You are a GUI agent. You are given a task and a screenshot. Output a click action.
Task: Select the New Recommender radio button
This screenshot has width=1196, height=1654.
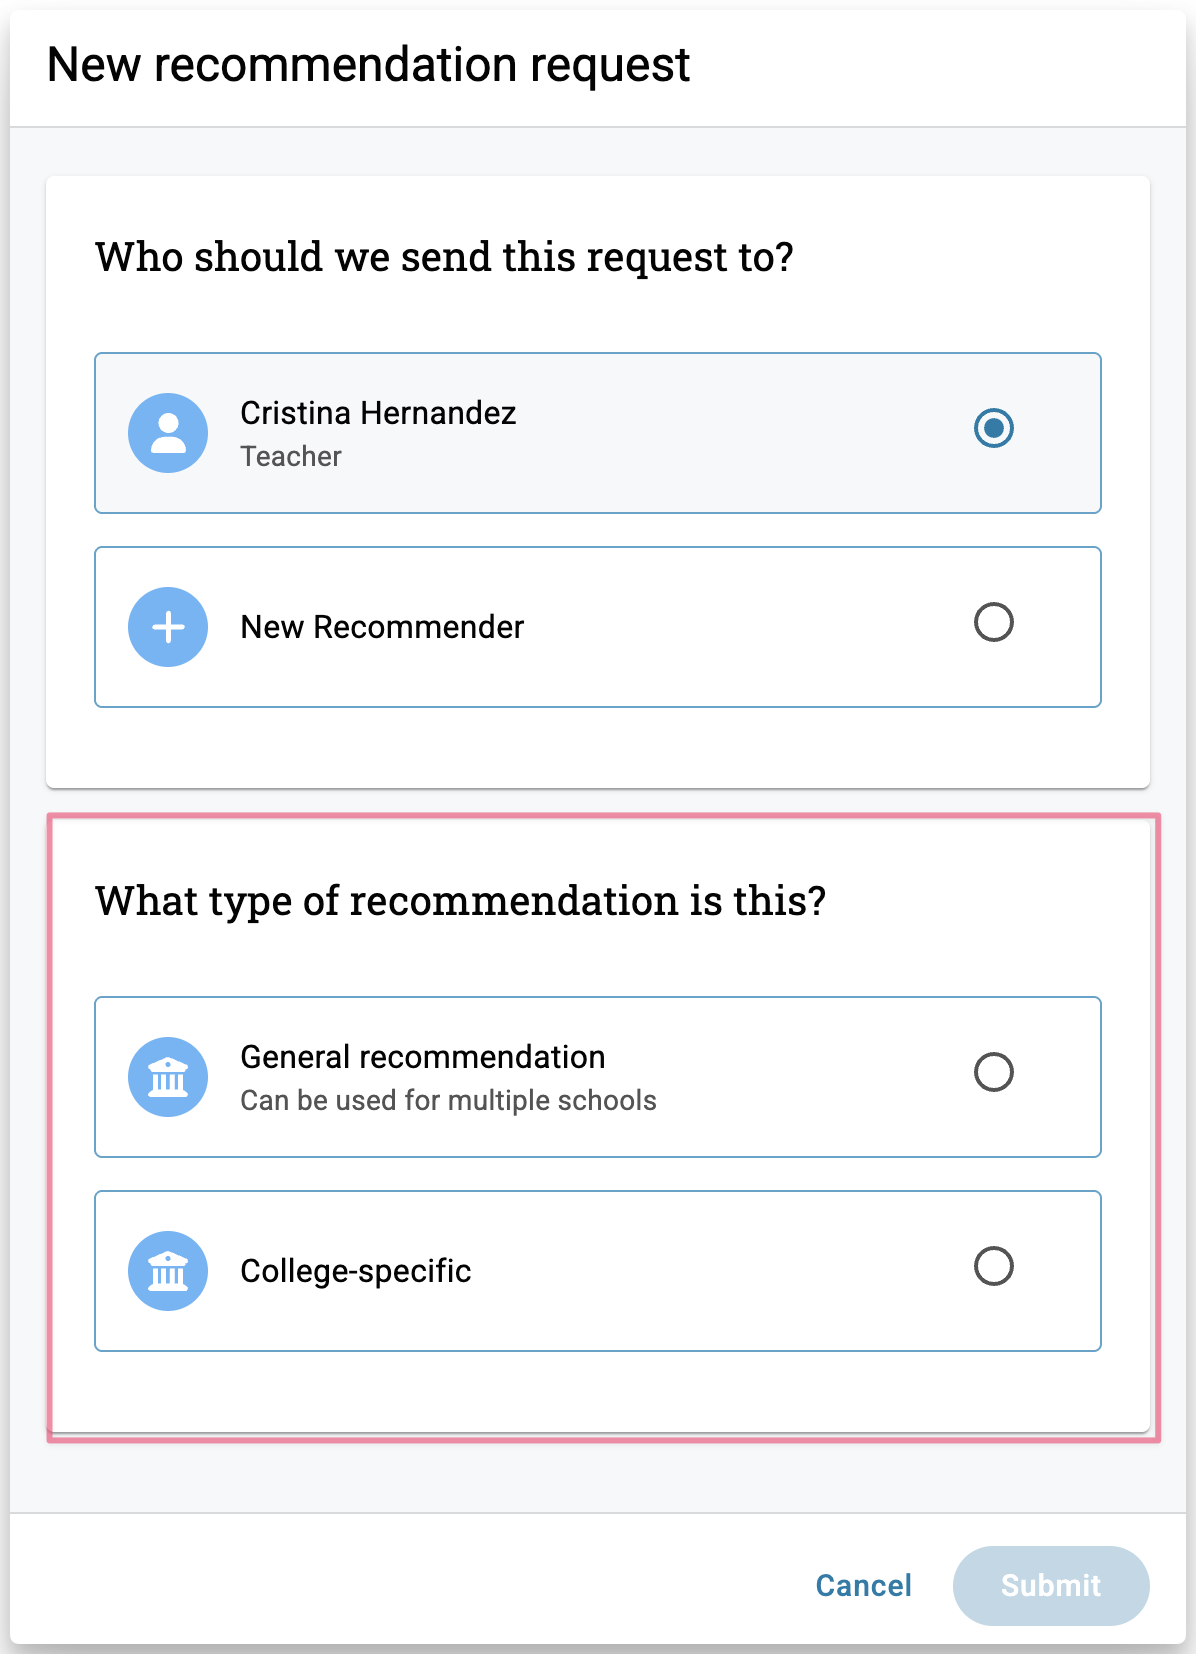(x=993, y=622)
